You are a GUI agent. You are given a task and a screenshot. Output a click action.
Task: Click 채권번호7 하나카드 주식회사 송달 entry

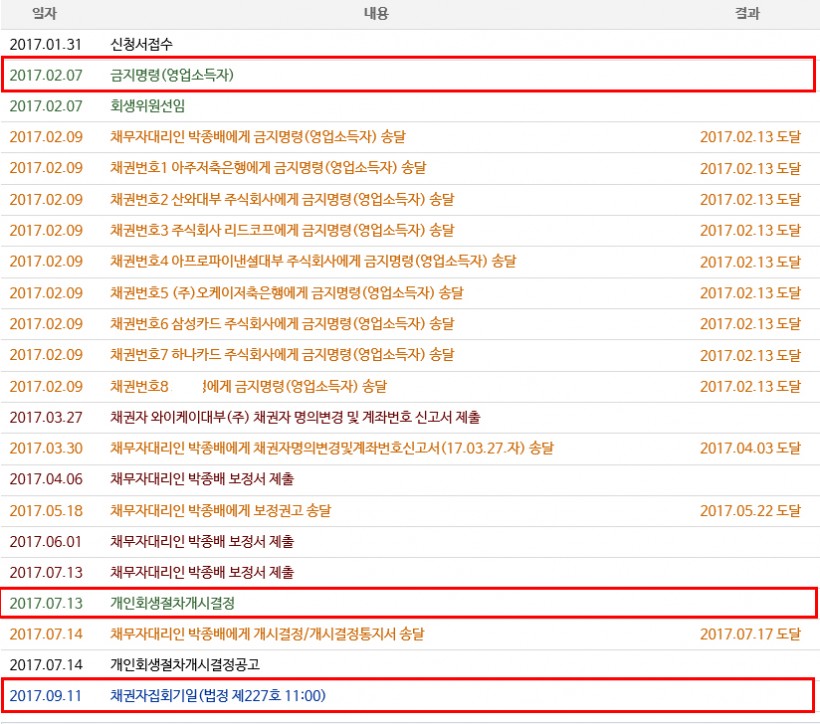point(282,355)
